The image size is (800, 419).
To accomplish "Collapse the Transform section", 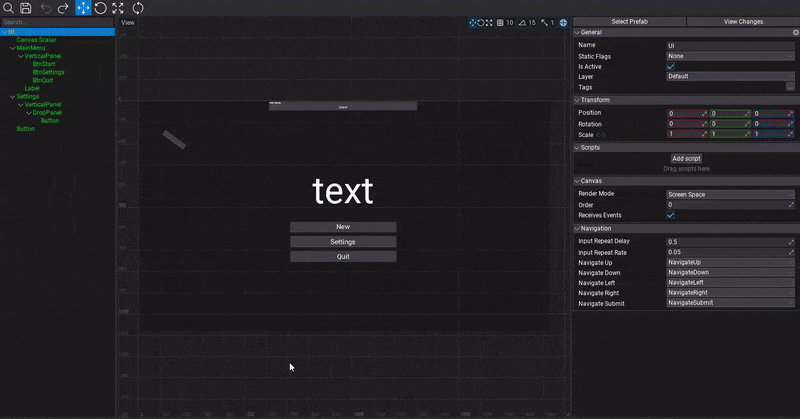I will click(577, 100).
